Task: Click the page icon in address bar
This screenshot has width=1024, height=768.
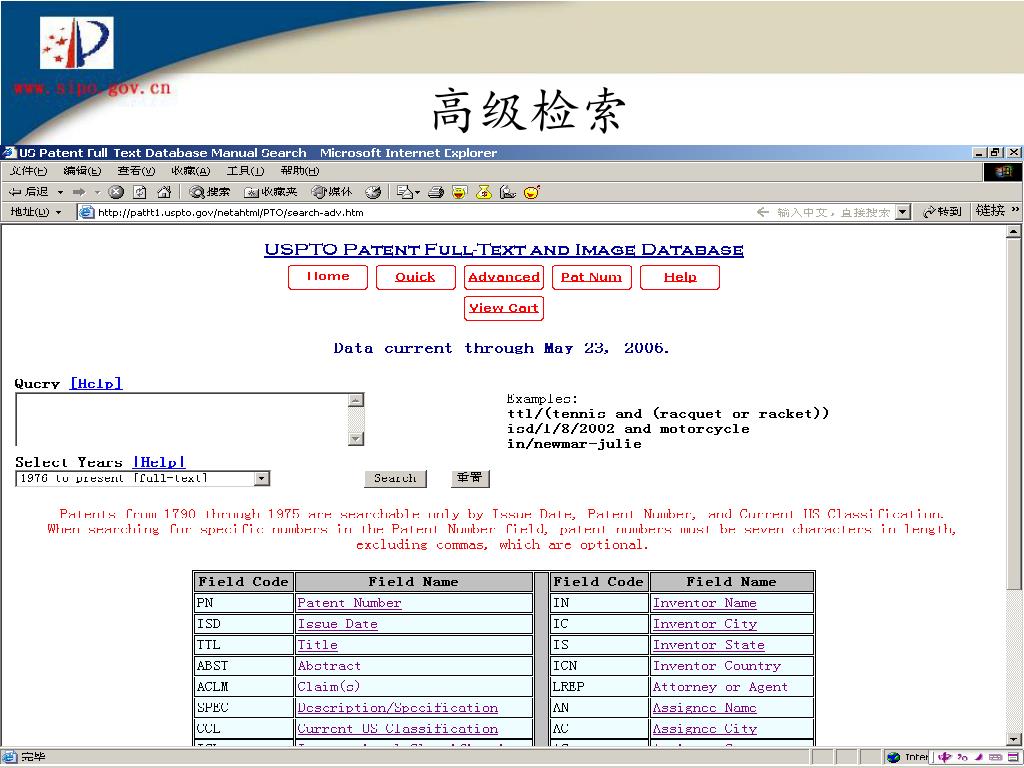Action: click(x=86, y=212)
